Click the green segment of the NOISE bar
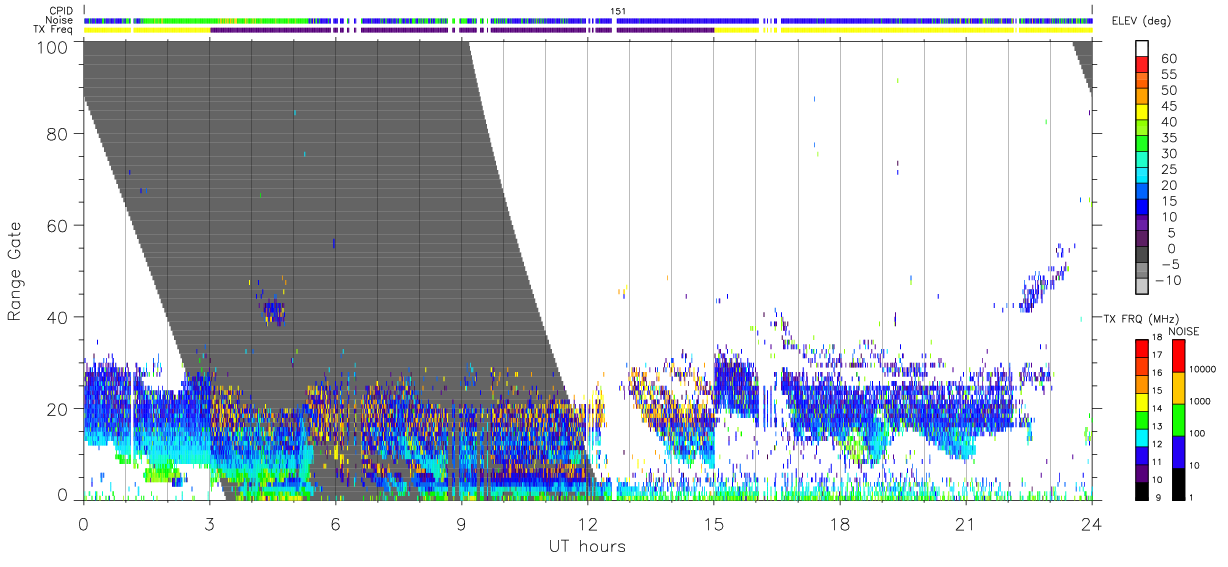This screenshot has height=567, width=1228. pyautogui.click(x=1178, y=420)
